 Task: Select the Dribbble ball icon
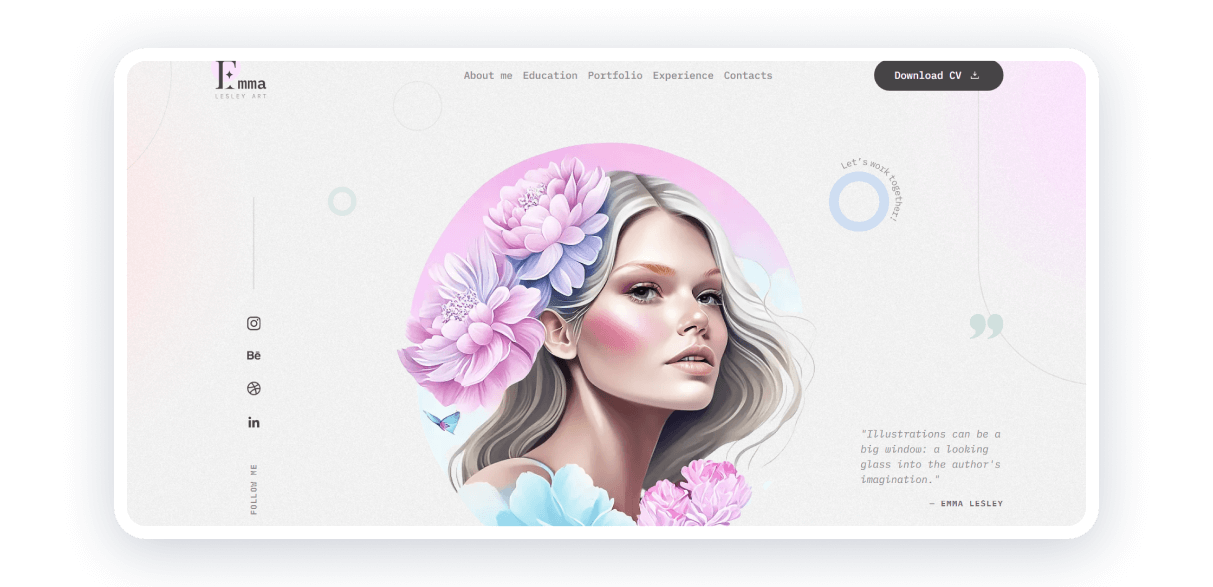coord(253,388)
